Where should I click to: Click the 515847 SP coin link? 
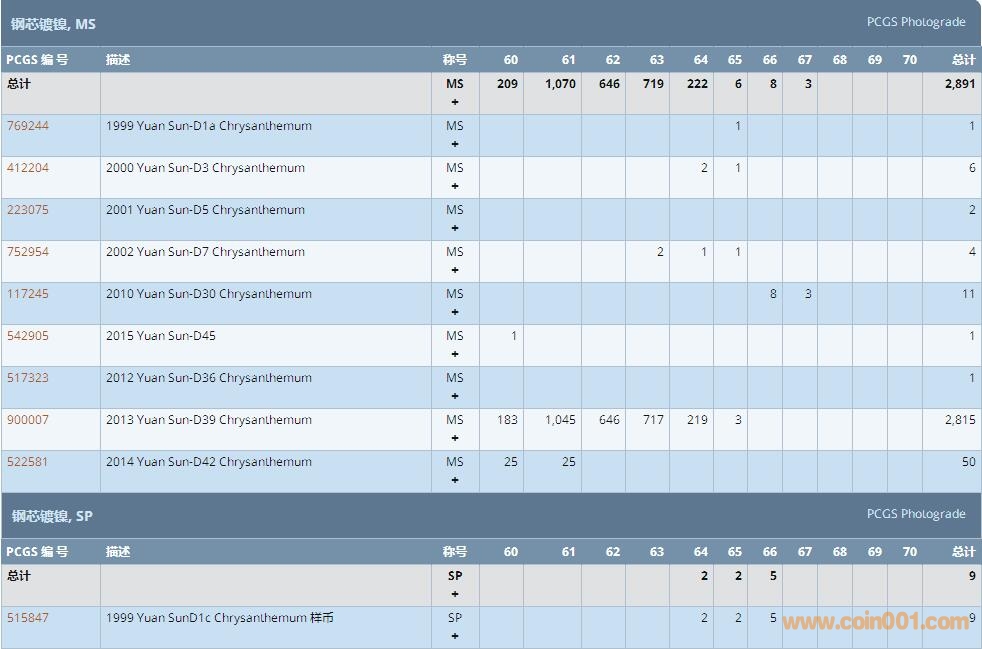click(28, 618)
